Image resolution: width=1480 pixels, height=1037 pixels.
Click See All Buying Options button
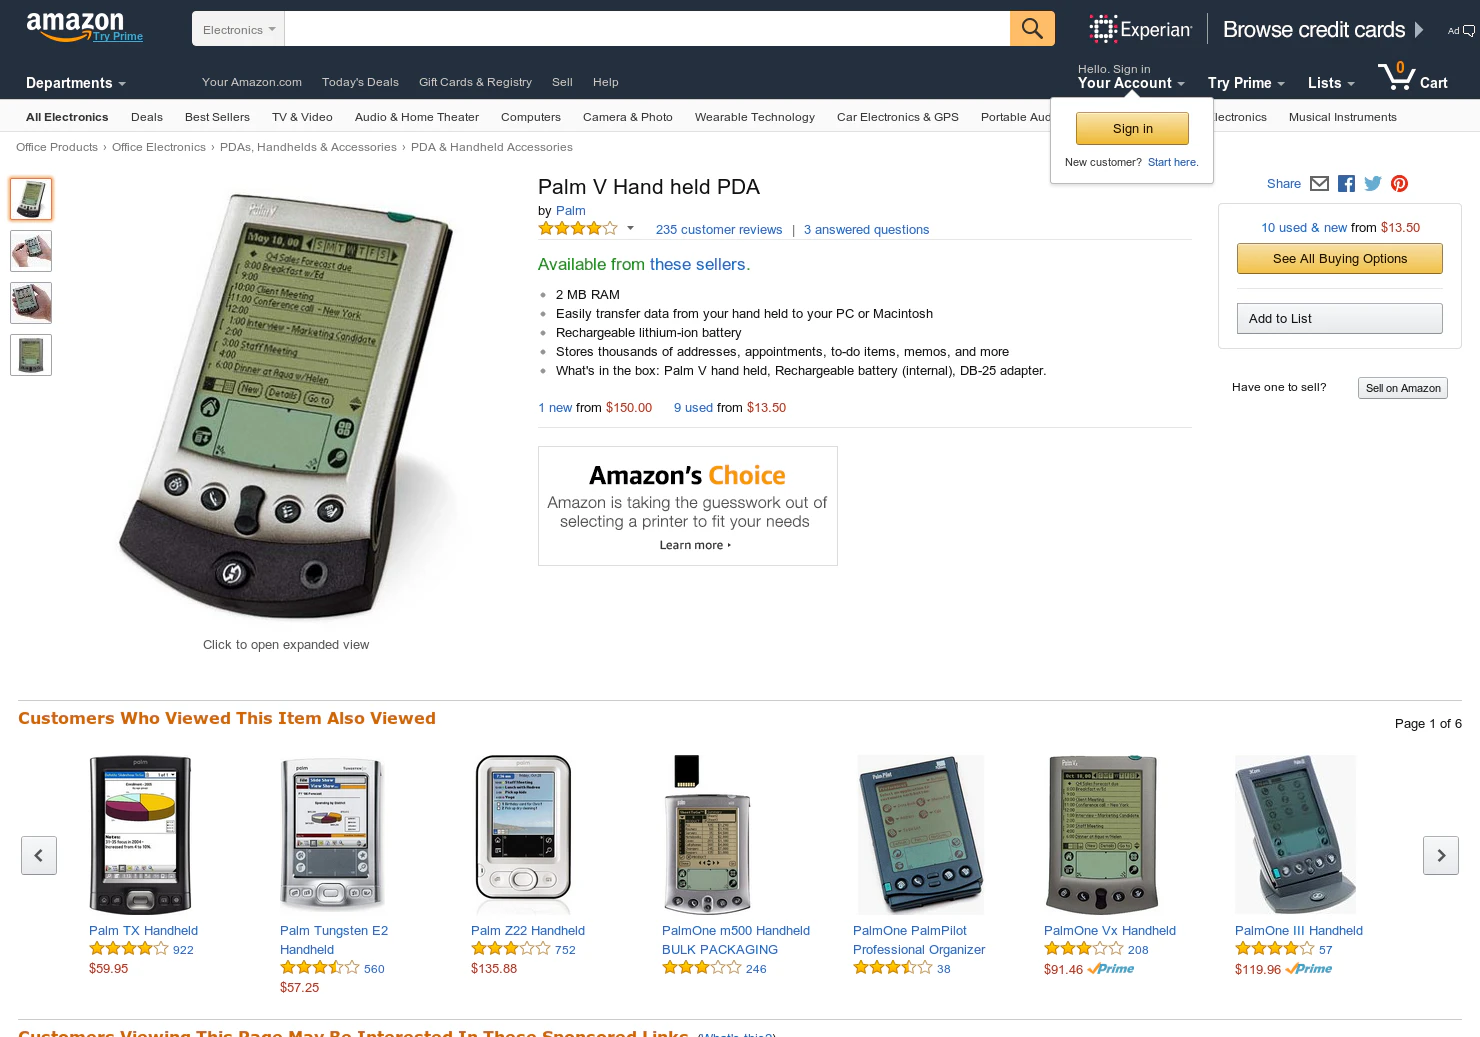point(1340,258)
